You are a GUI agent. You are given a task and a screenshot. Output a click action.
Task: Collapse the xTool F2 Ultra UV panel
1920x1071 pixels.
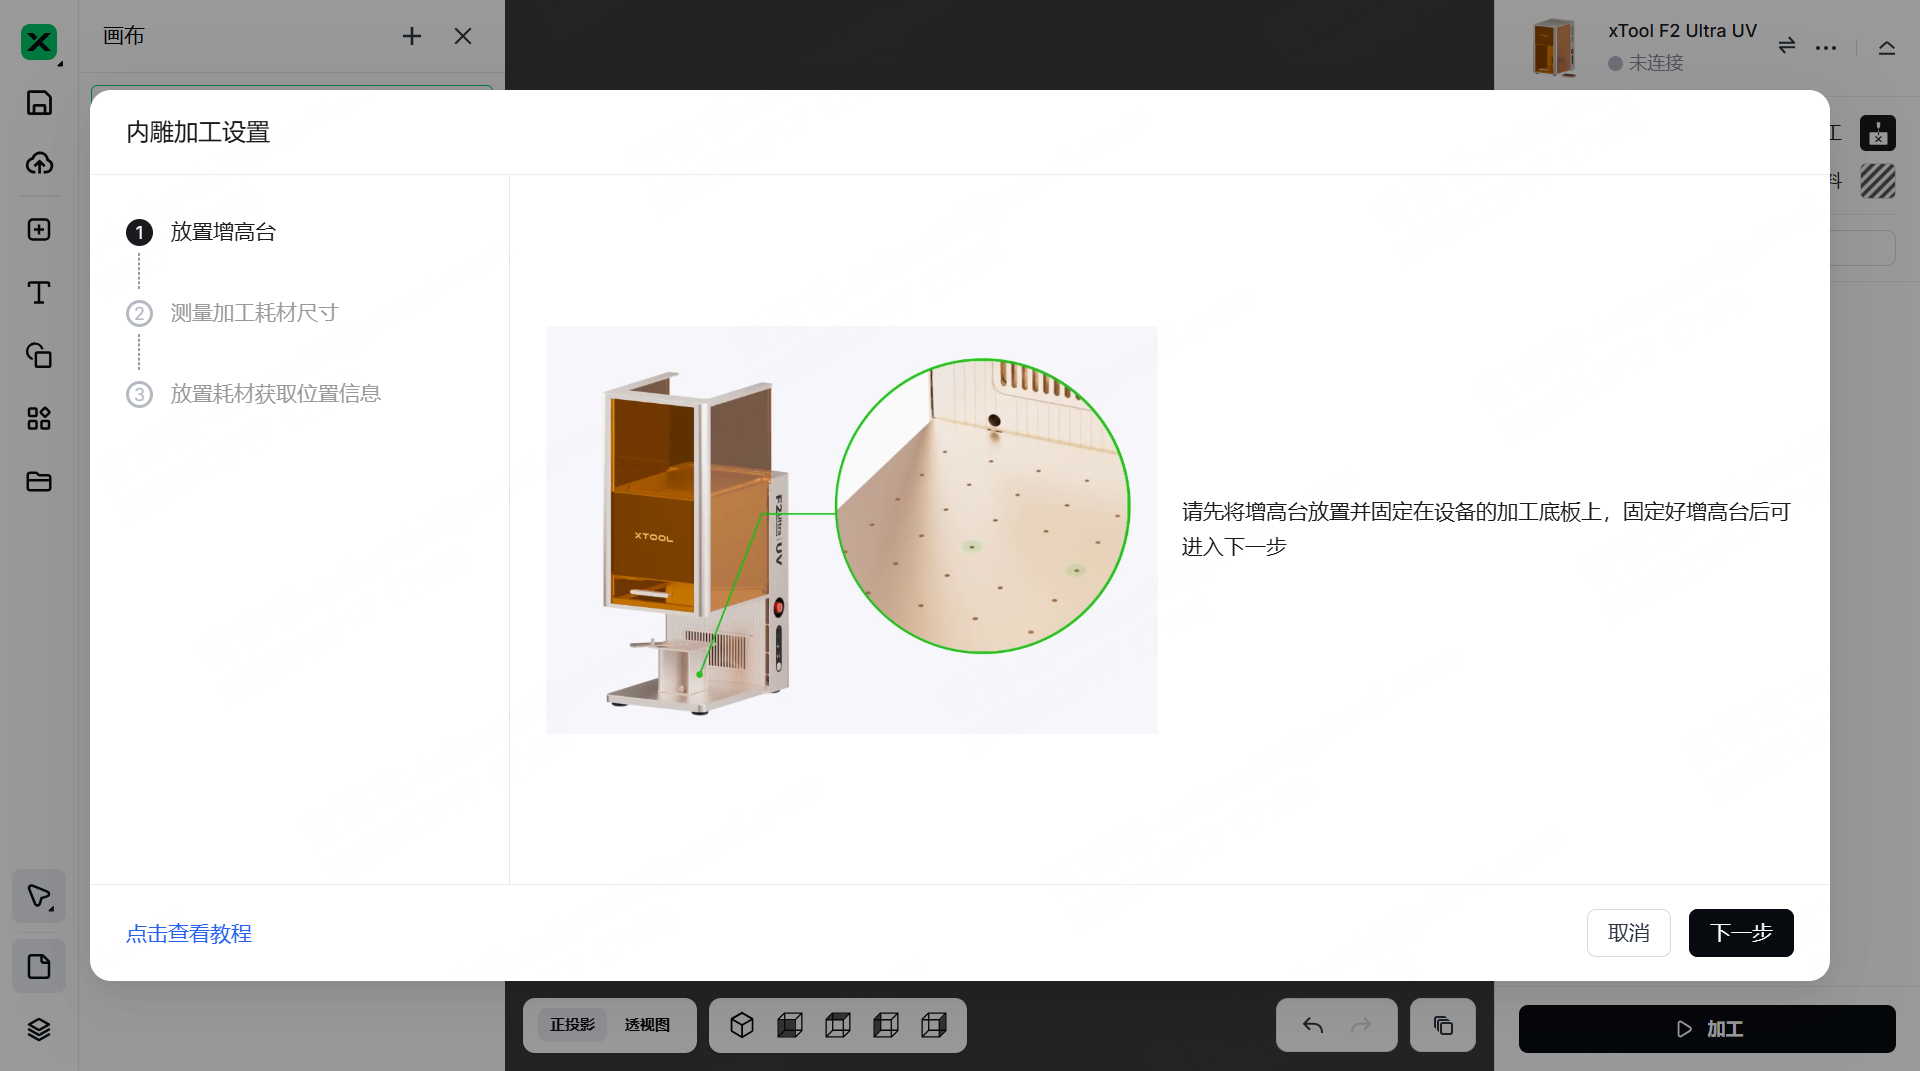point(1886,47)
